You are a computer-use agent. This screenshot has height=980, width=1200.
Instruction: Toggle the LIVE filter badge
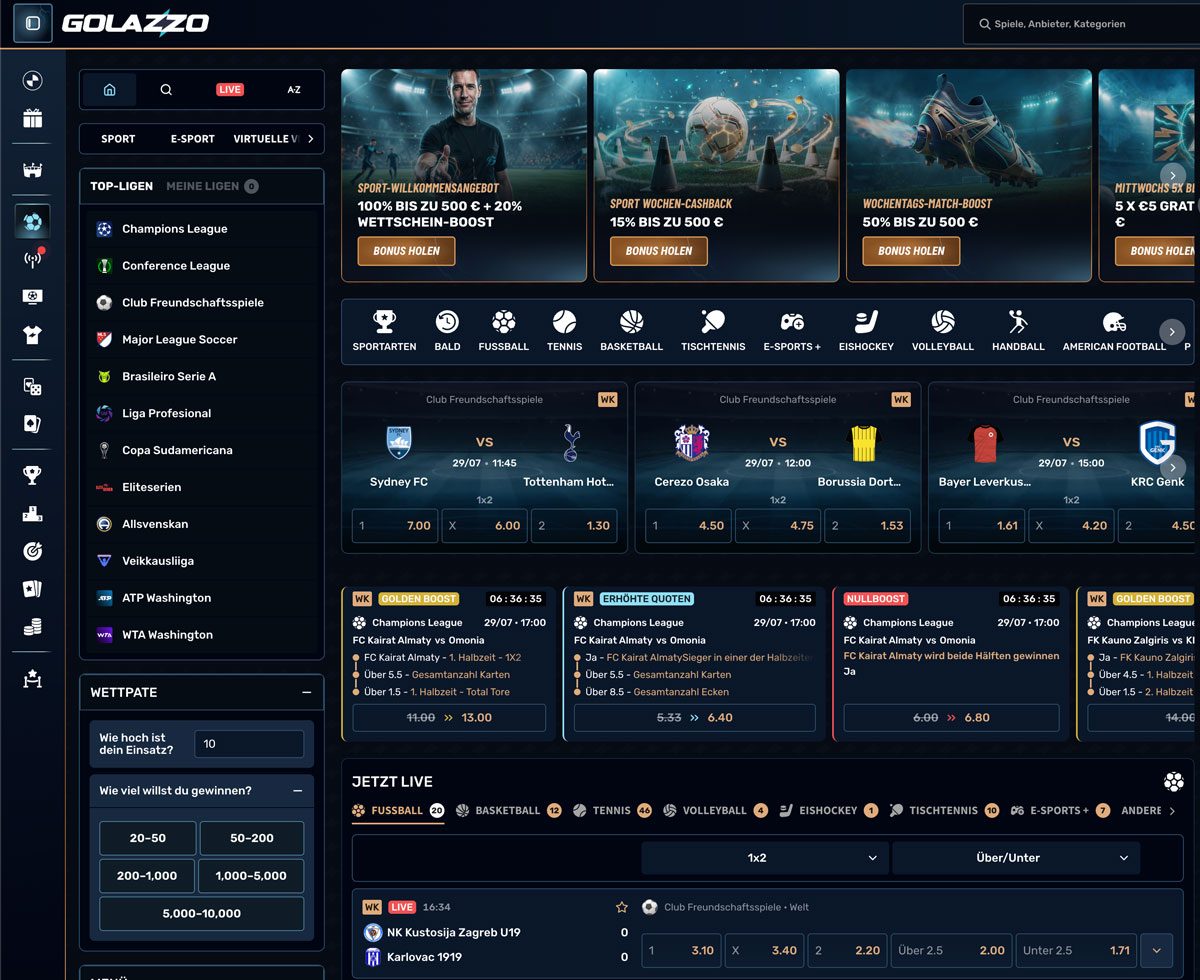[x=230, y=89]
